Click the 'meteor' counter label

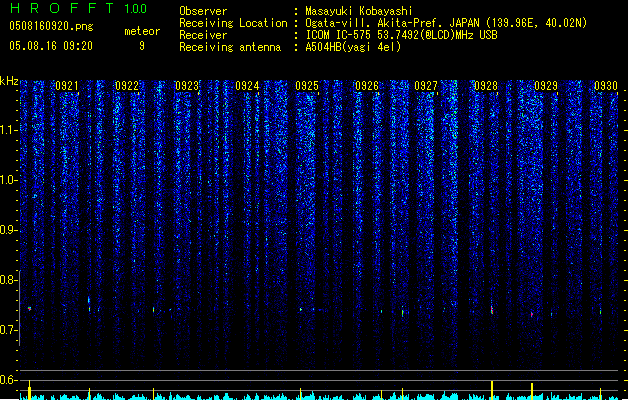(x=142, y=31)
